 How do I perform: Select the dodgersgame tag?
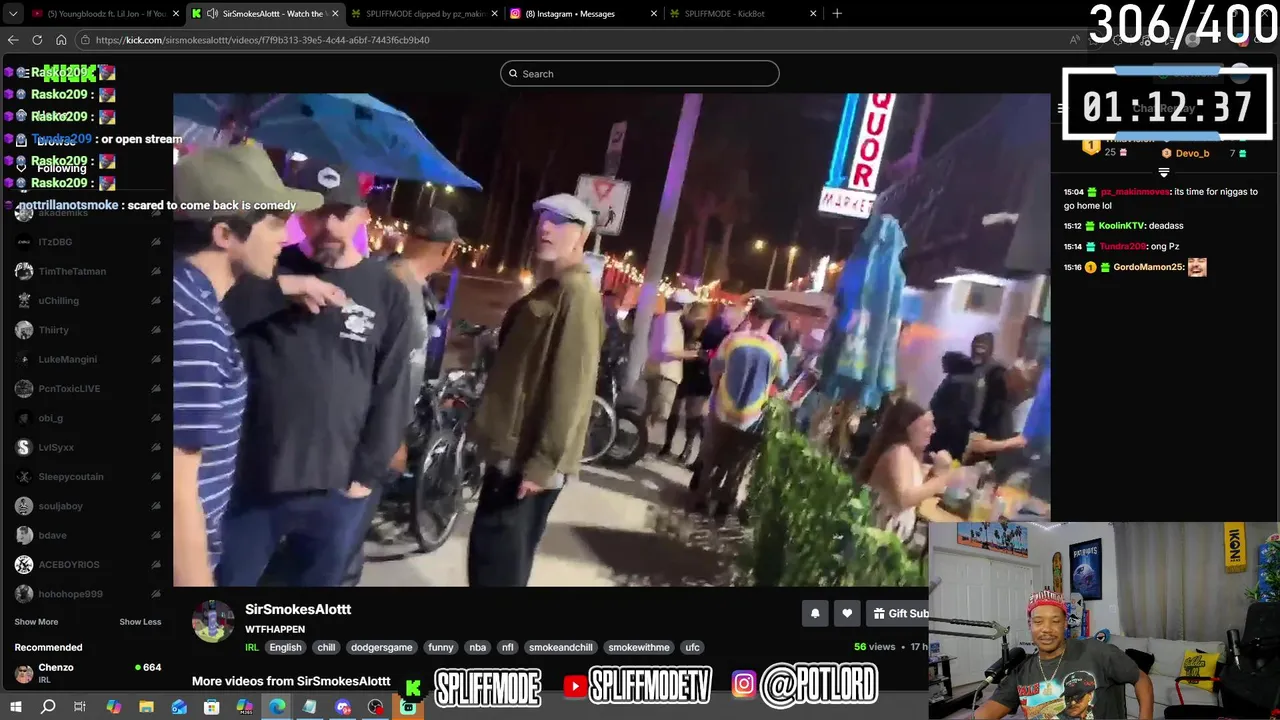pyautogui.click(x=382, y=648)
